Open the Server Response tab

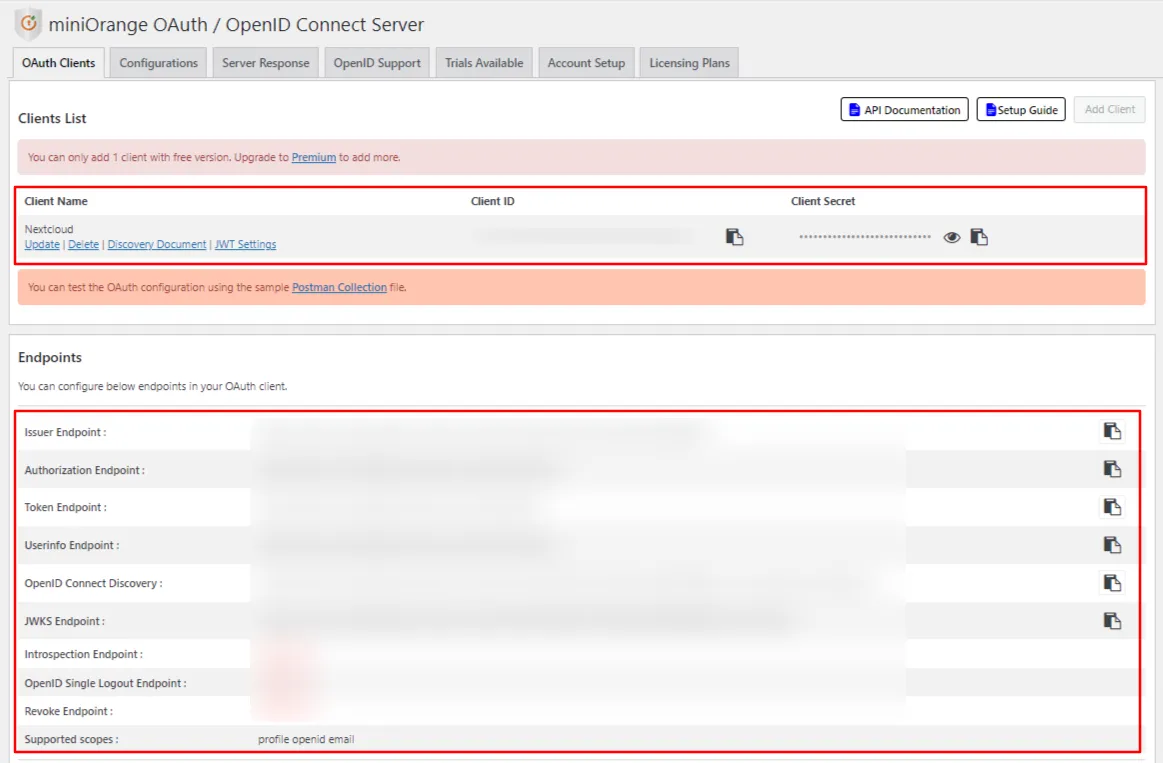tap(266, 63)
